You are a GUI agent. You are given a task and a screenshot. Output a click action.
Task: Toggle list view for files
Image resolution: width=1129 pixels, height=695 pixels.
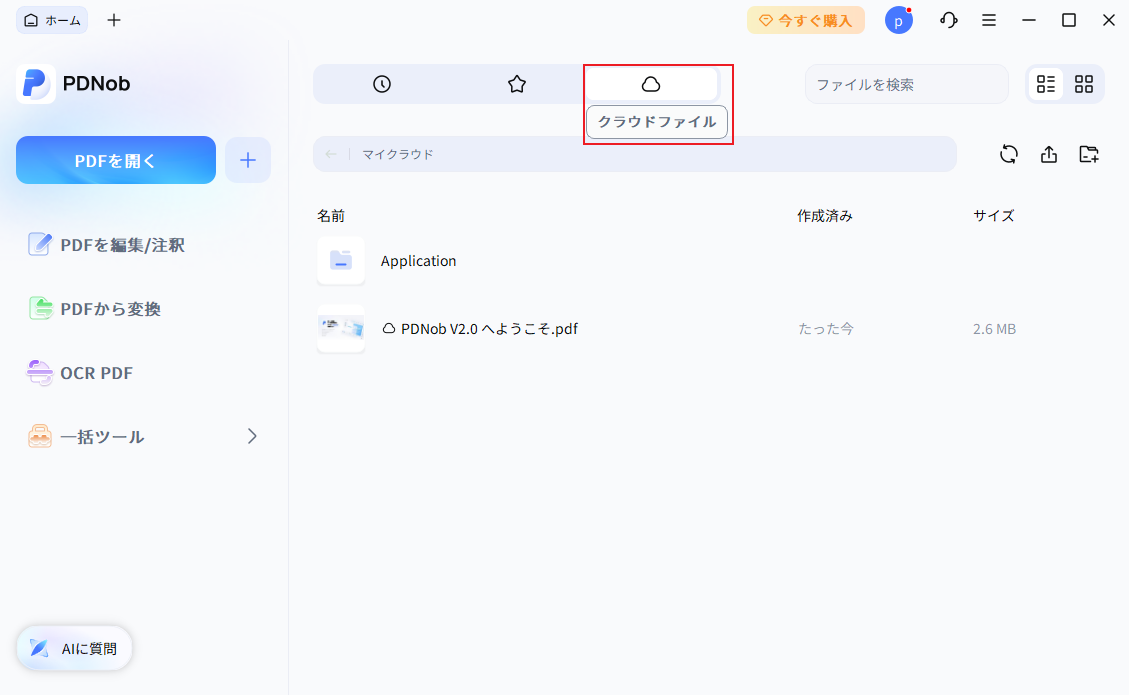pos(1047,84)
